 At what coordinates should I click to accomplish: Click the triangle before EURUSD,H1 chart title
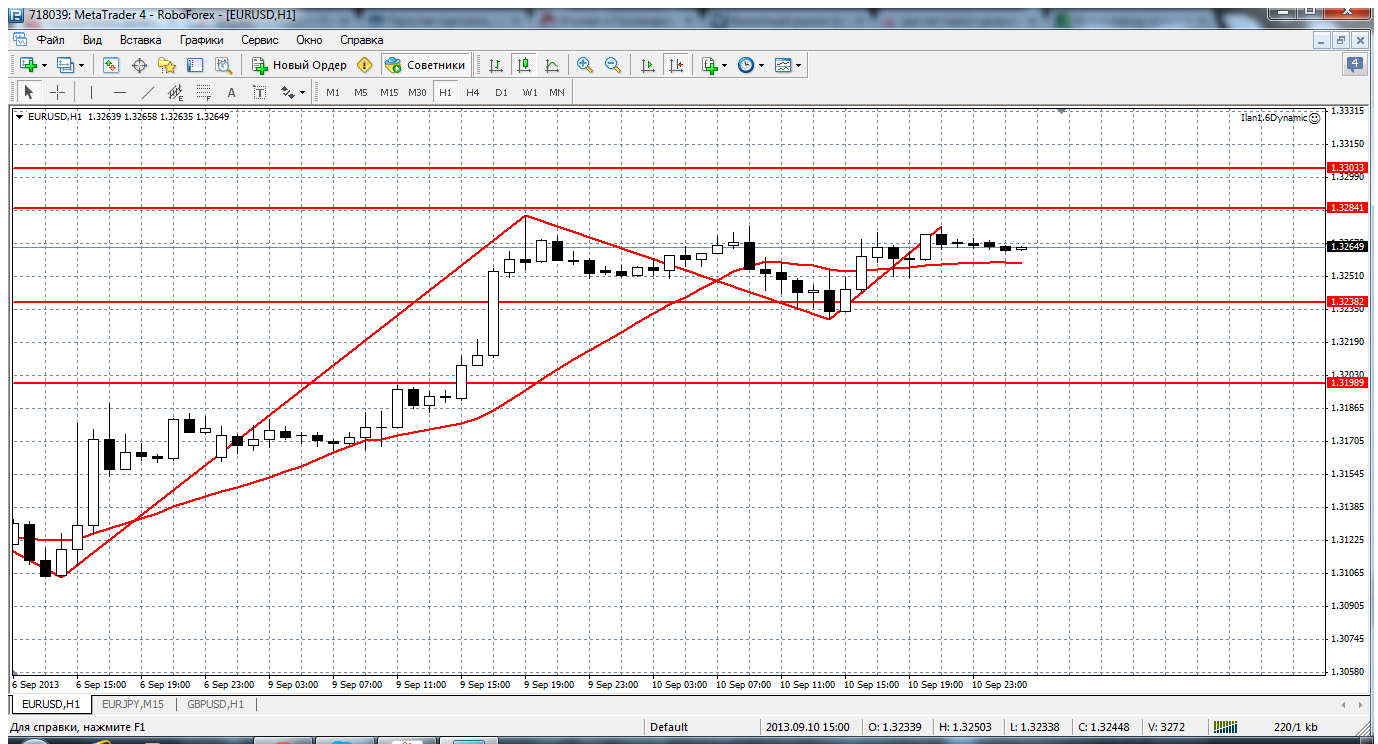(x=20, y=117)
